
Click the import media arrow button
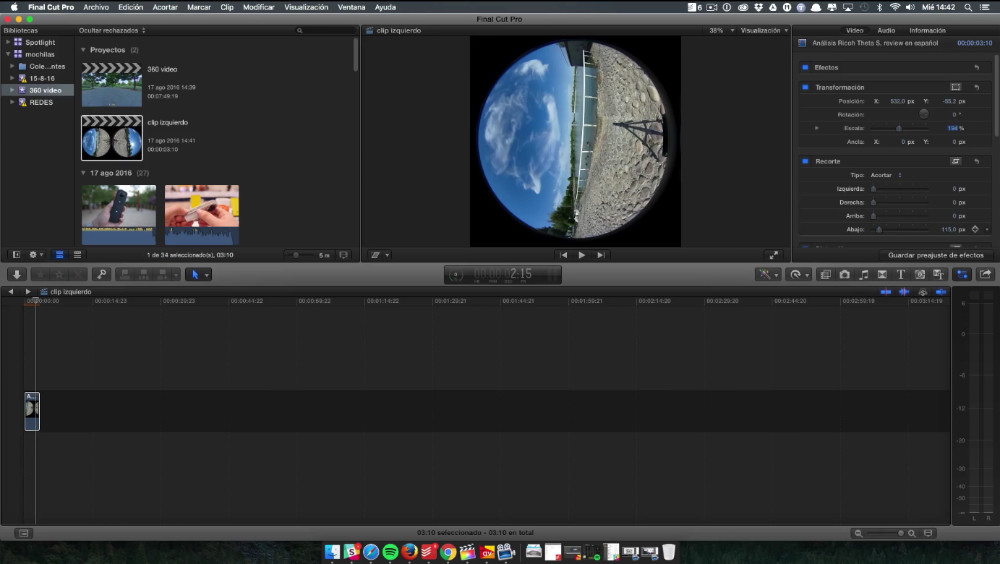coord(17,274)
